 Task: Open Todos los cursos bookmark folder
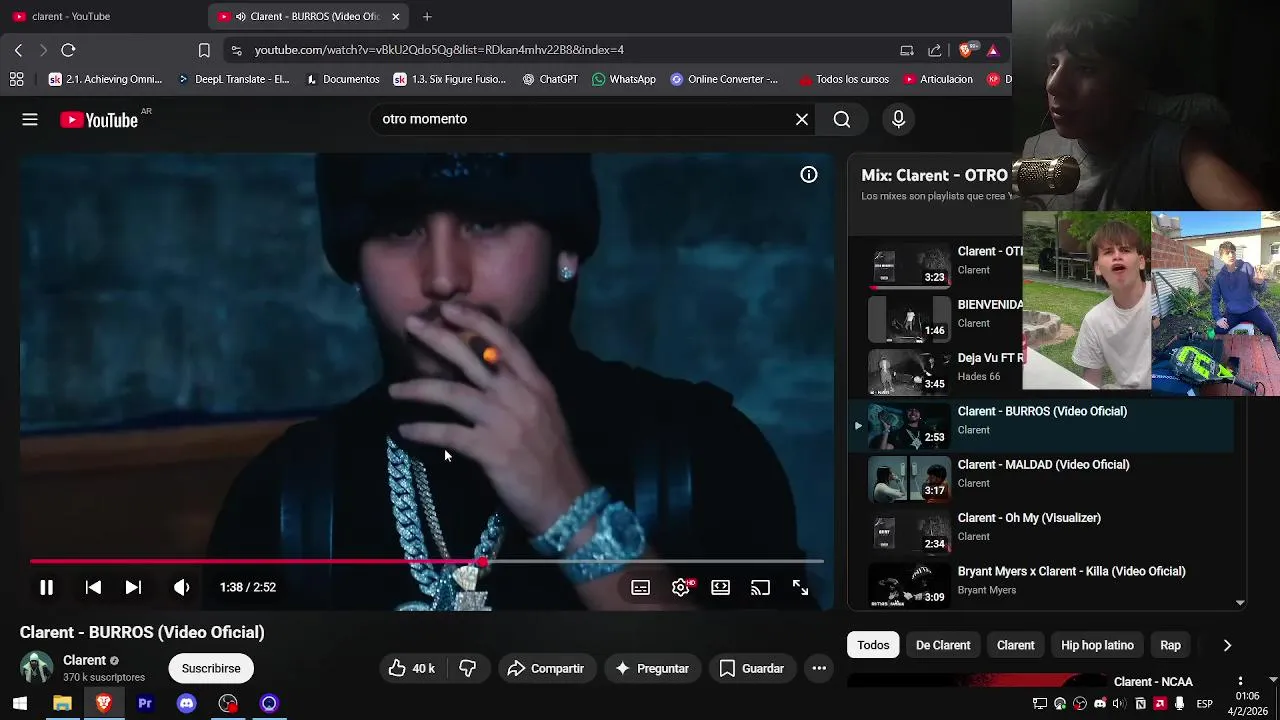pyautogui.click(x=844, y=79)
